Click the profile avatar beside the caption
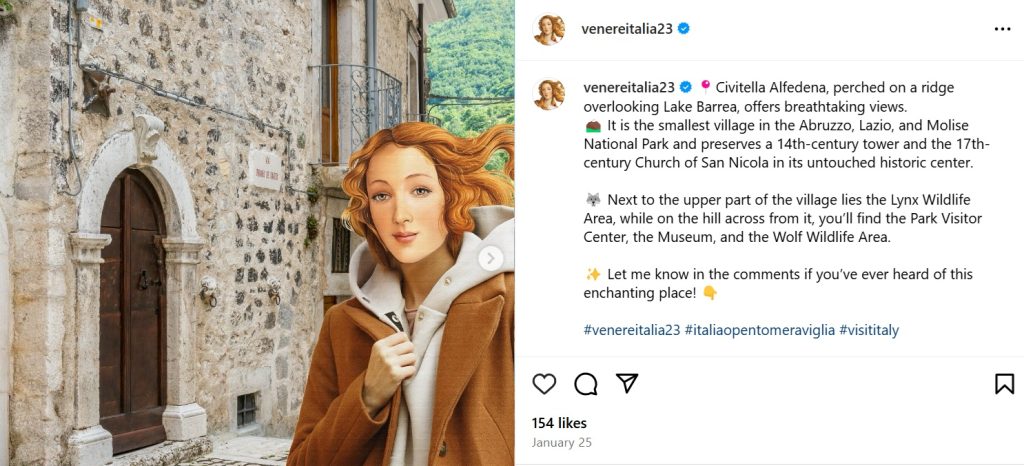 549,94
